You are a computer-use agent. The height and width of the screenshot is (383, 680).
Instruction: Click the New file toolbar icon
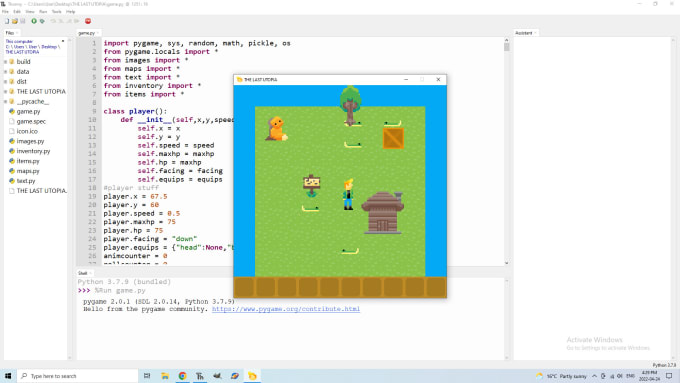pos(7,21)
